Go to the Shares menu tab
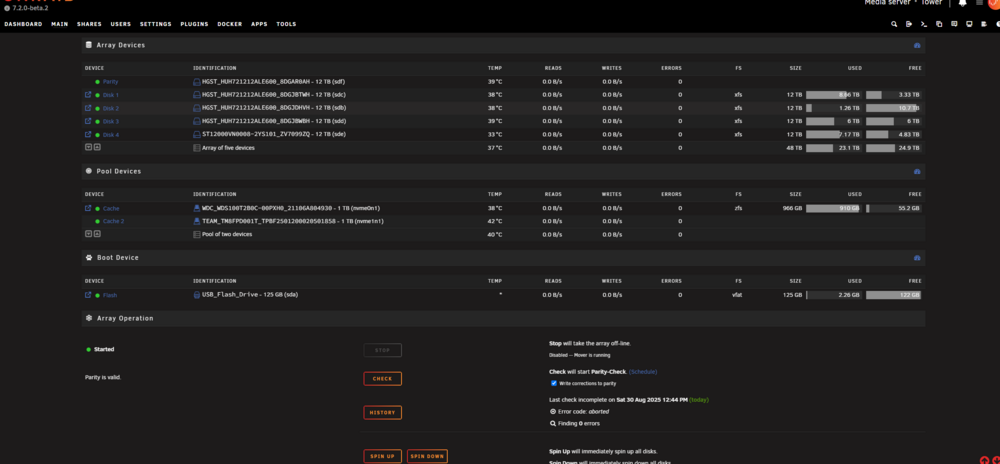 click(89, 24)
